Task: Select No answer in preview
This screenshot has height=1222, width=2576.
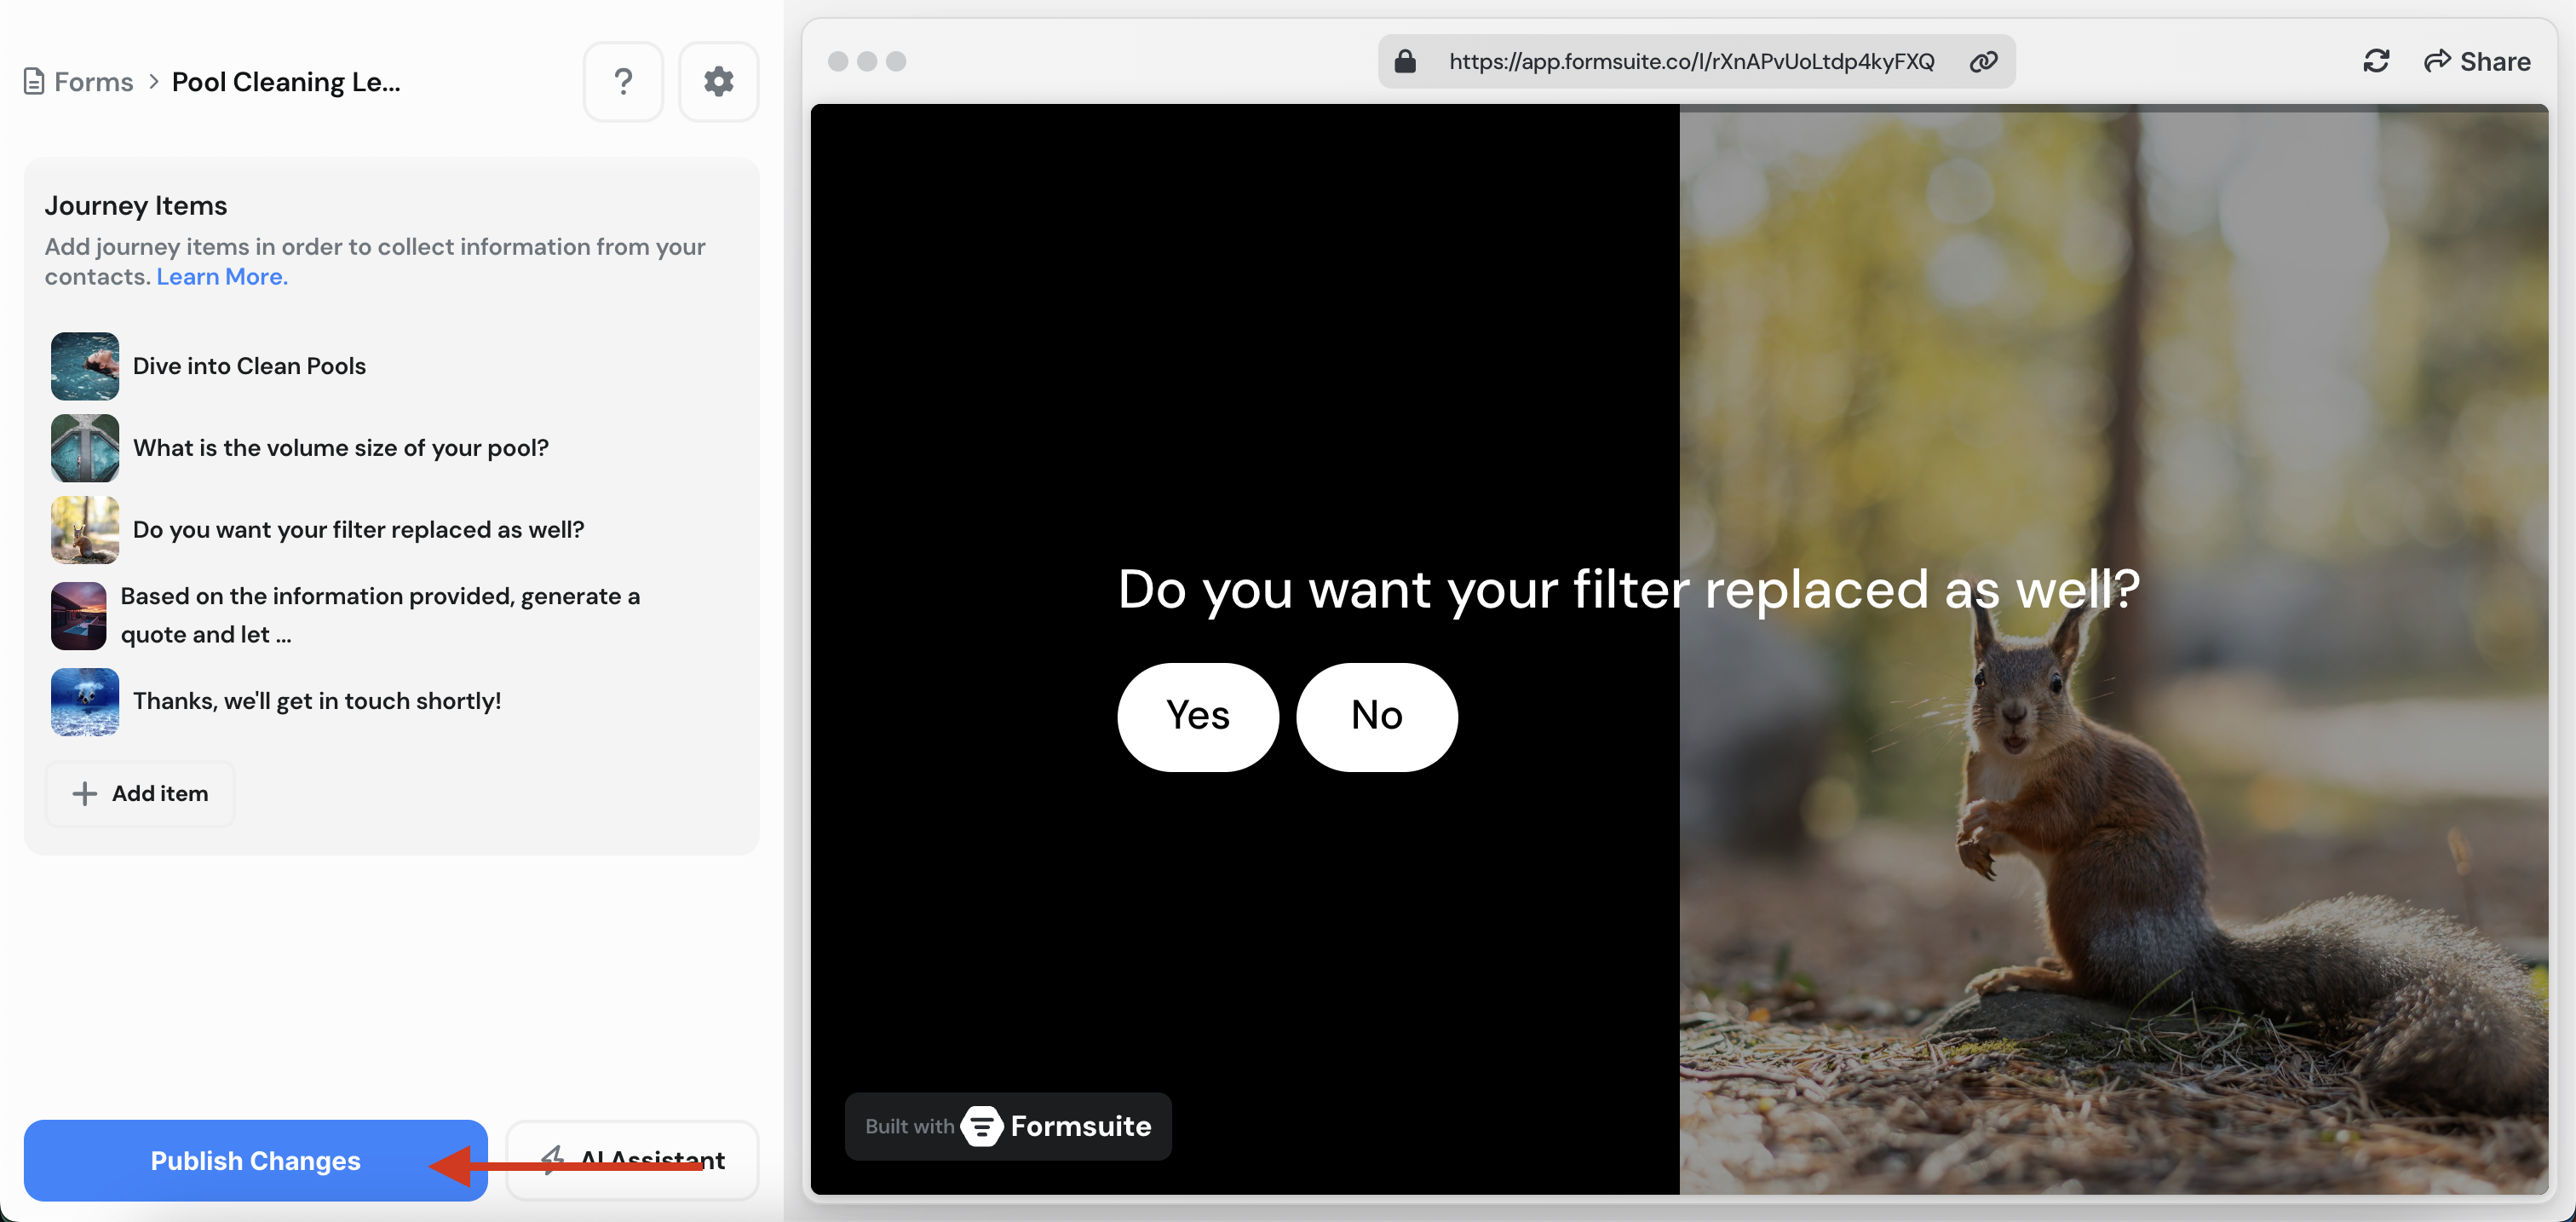Action: (x=1376, y=716)
